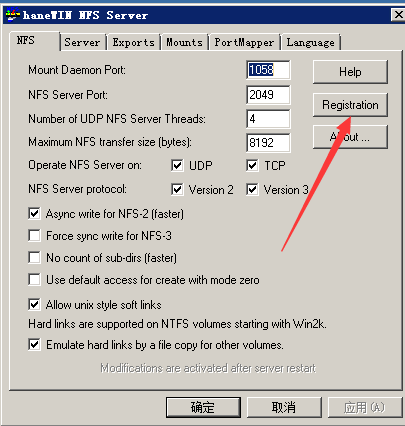Click the UDP NFS Server Threads field
The width and height of the screenshot is (405, 426).
[x=268, y=119]
